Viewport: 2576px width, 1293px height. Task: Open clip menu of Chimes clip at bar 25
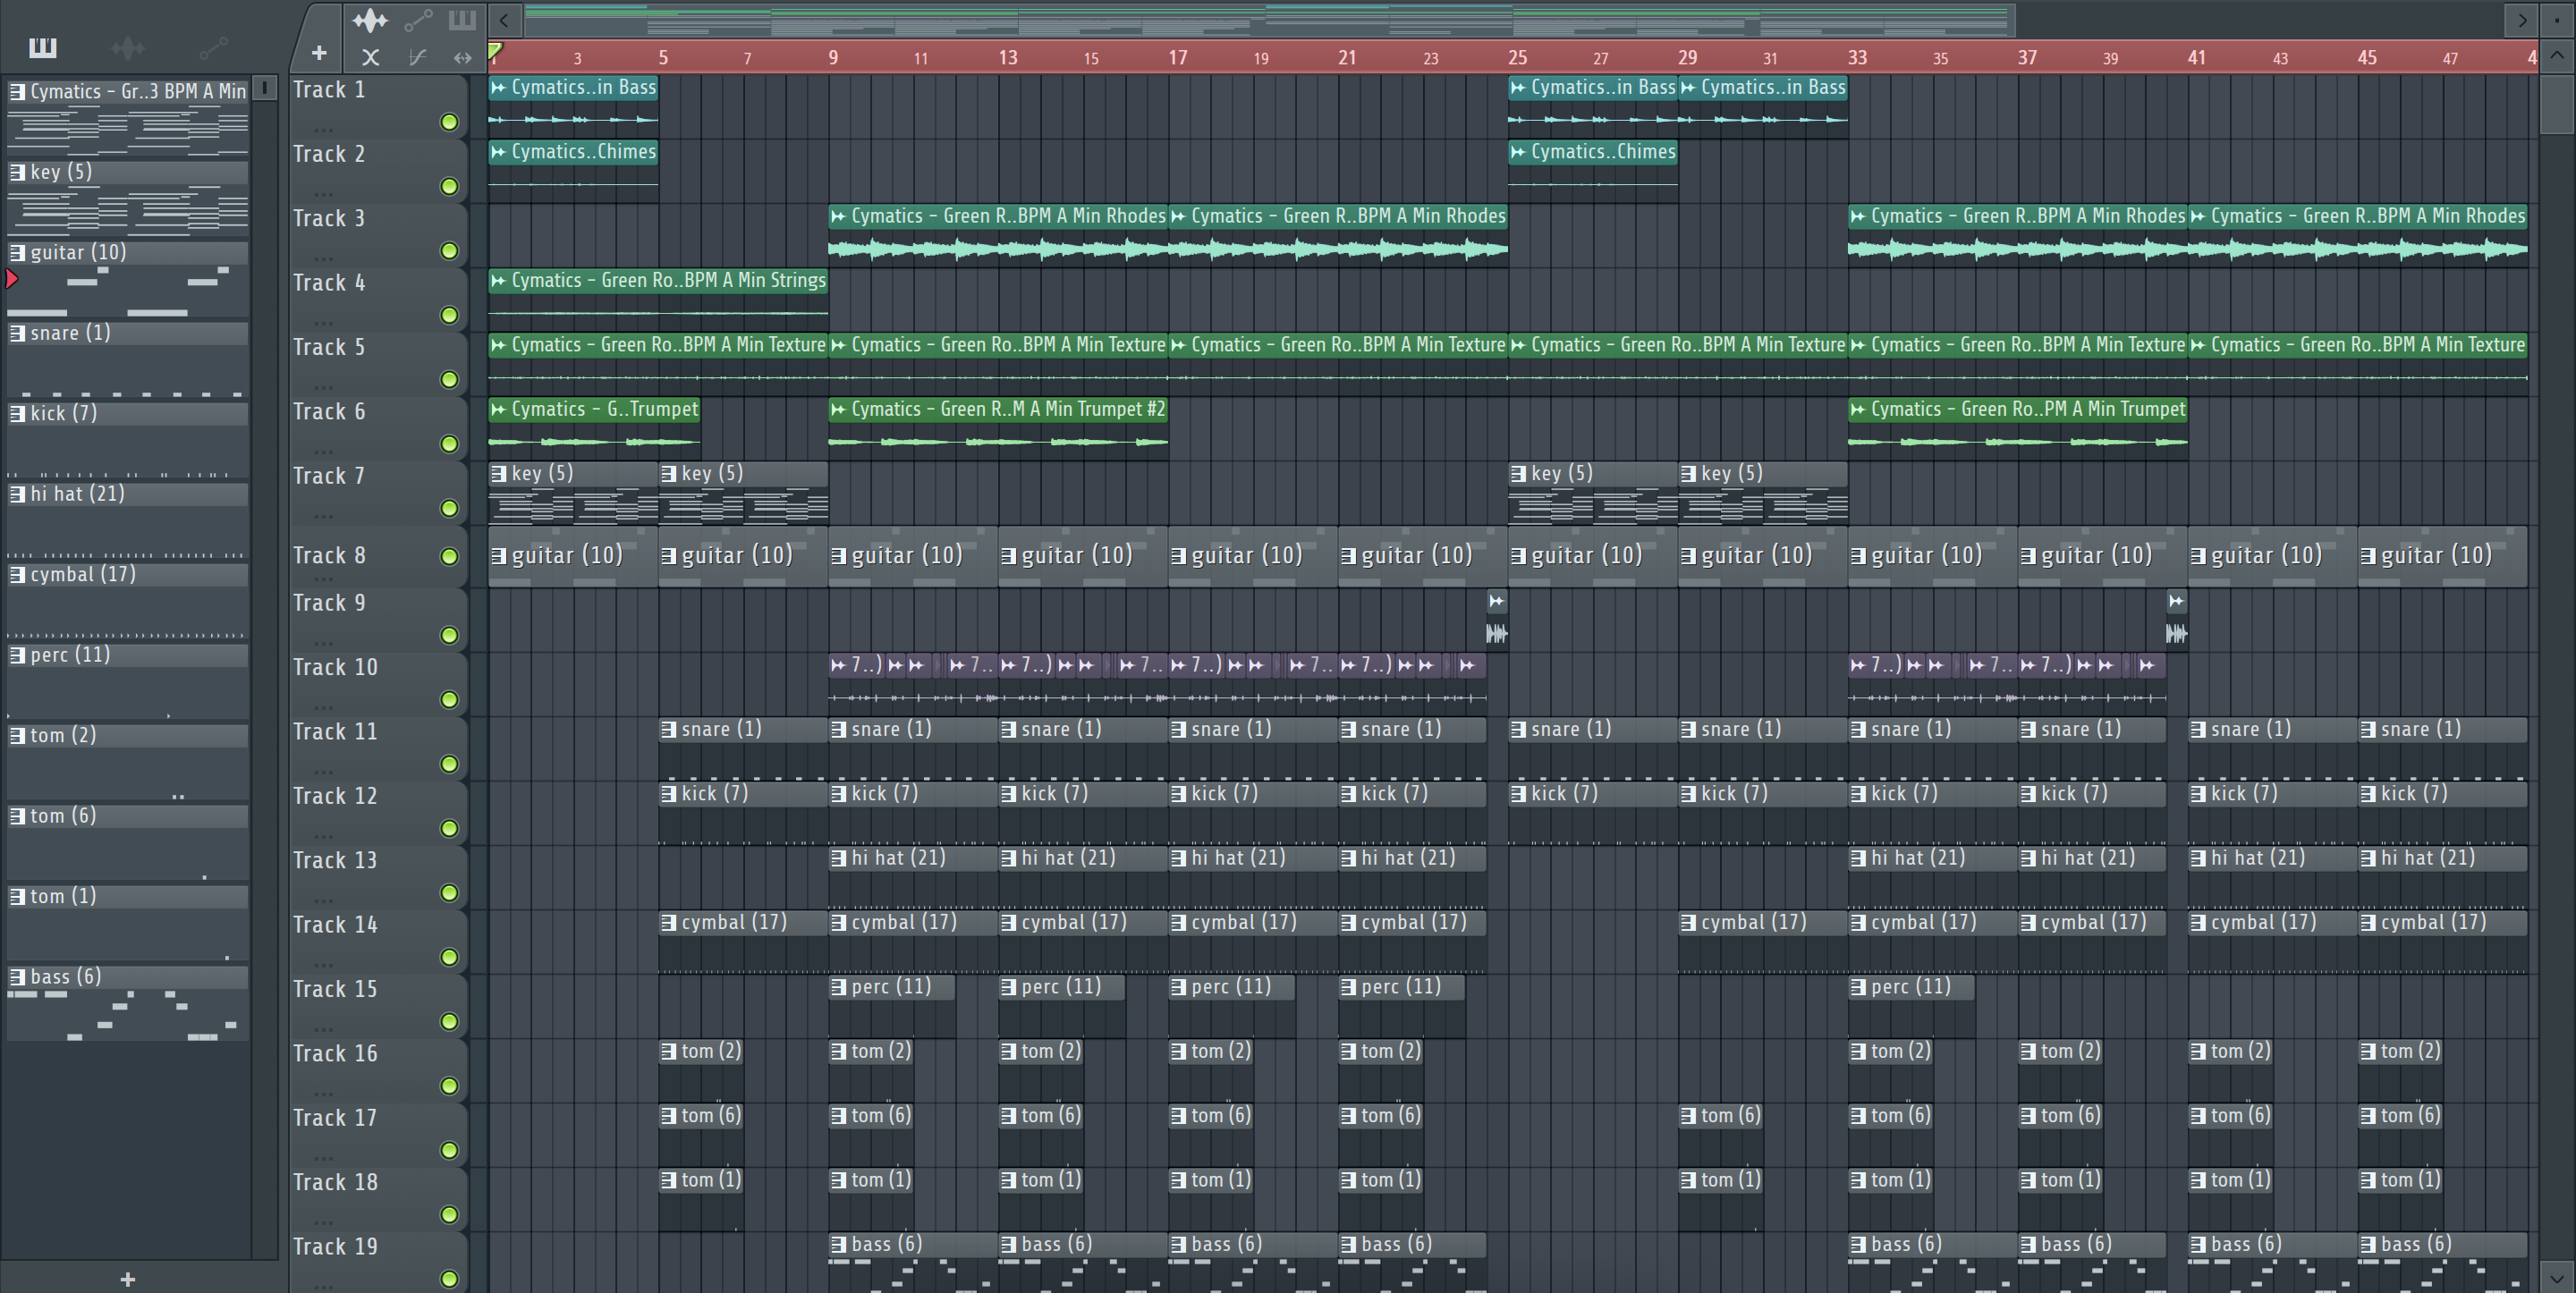tap(1518, 152)
